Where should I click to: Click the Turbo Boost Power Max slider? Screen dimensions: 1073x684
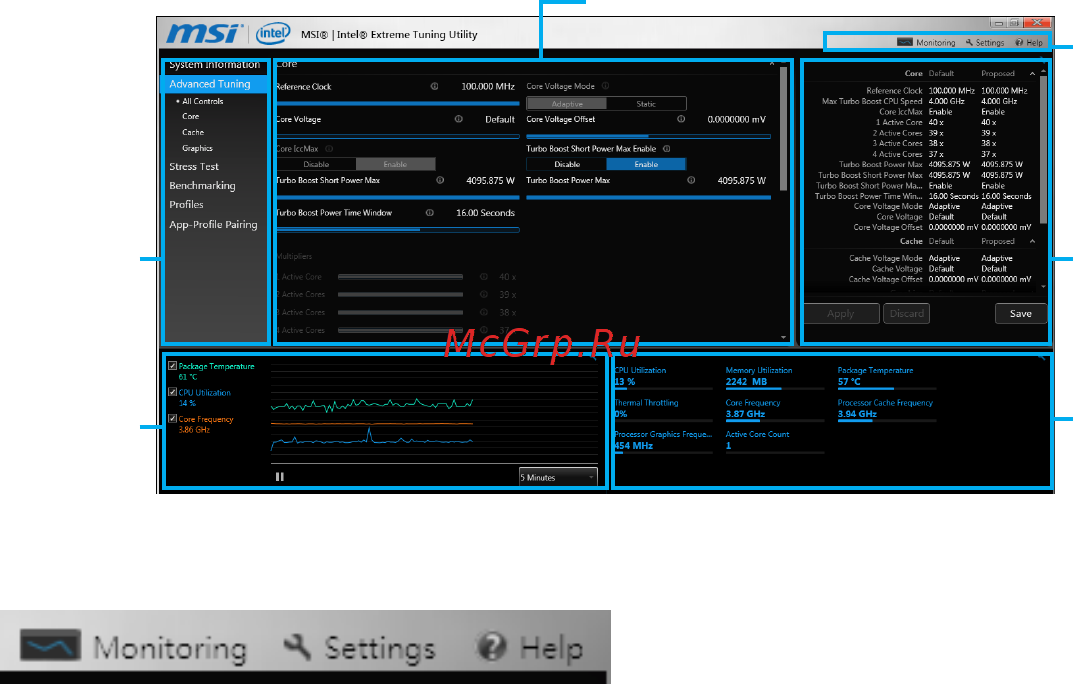(x=648, y=198)
